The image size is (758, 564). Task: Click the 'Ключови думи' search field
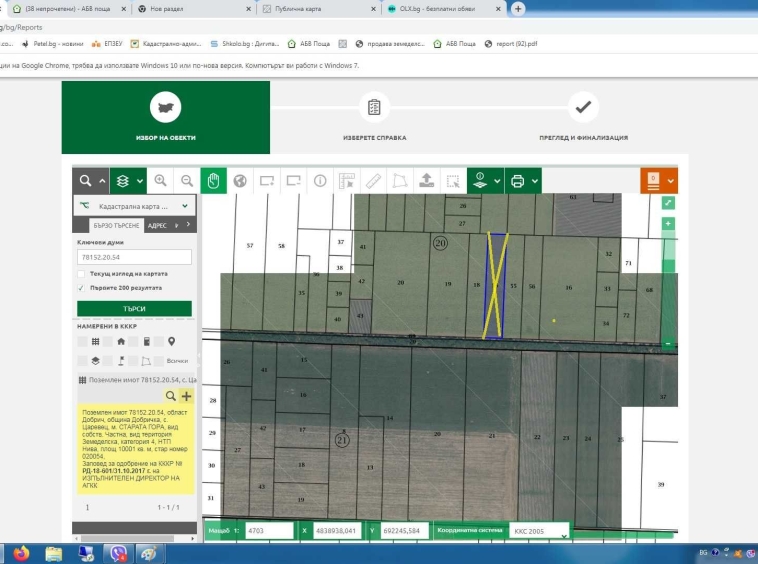133,257
